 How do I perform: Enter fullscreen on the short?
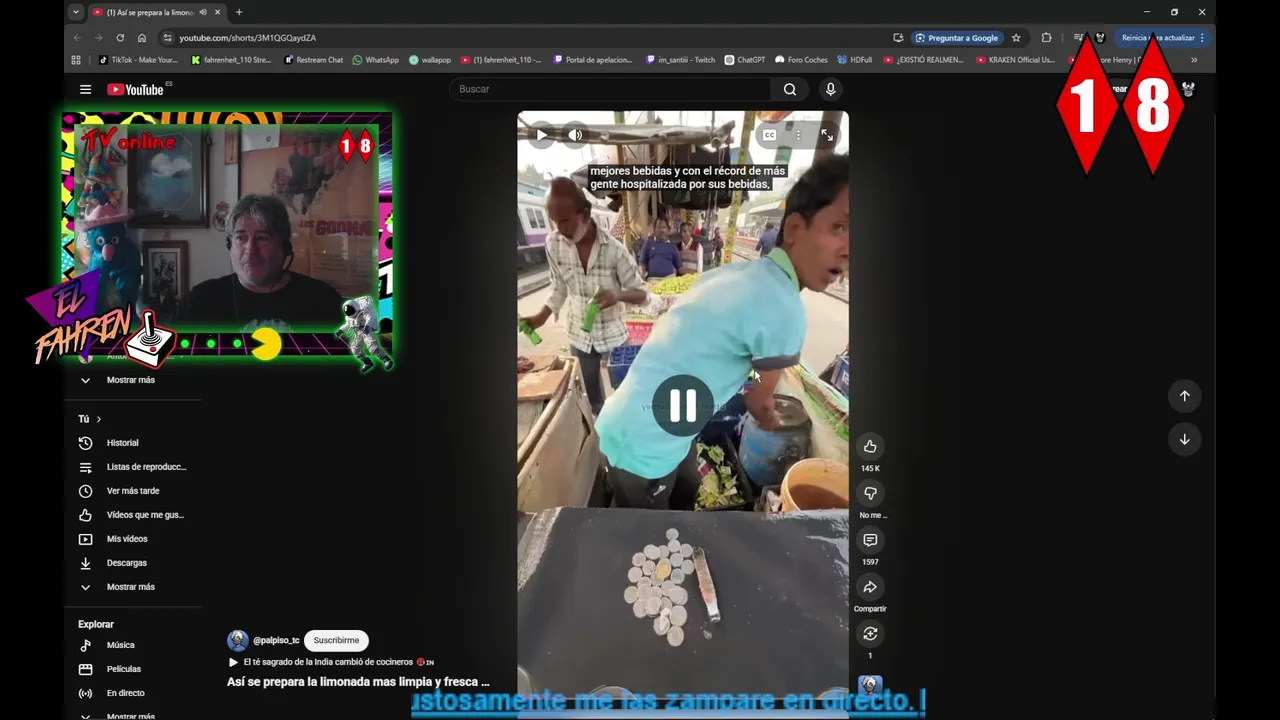pos(827,135)
